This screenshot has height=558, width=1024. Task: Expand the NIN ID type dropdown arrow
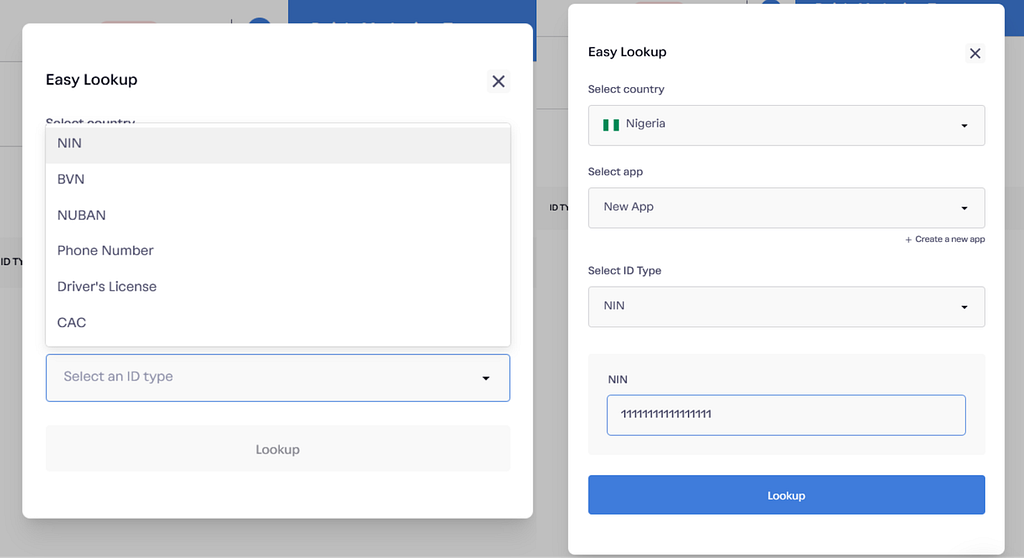(964, 307)
